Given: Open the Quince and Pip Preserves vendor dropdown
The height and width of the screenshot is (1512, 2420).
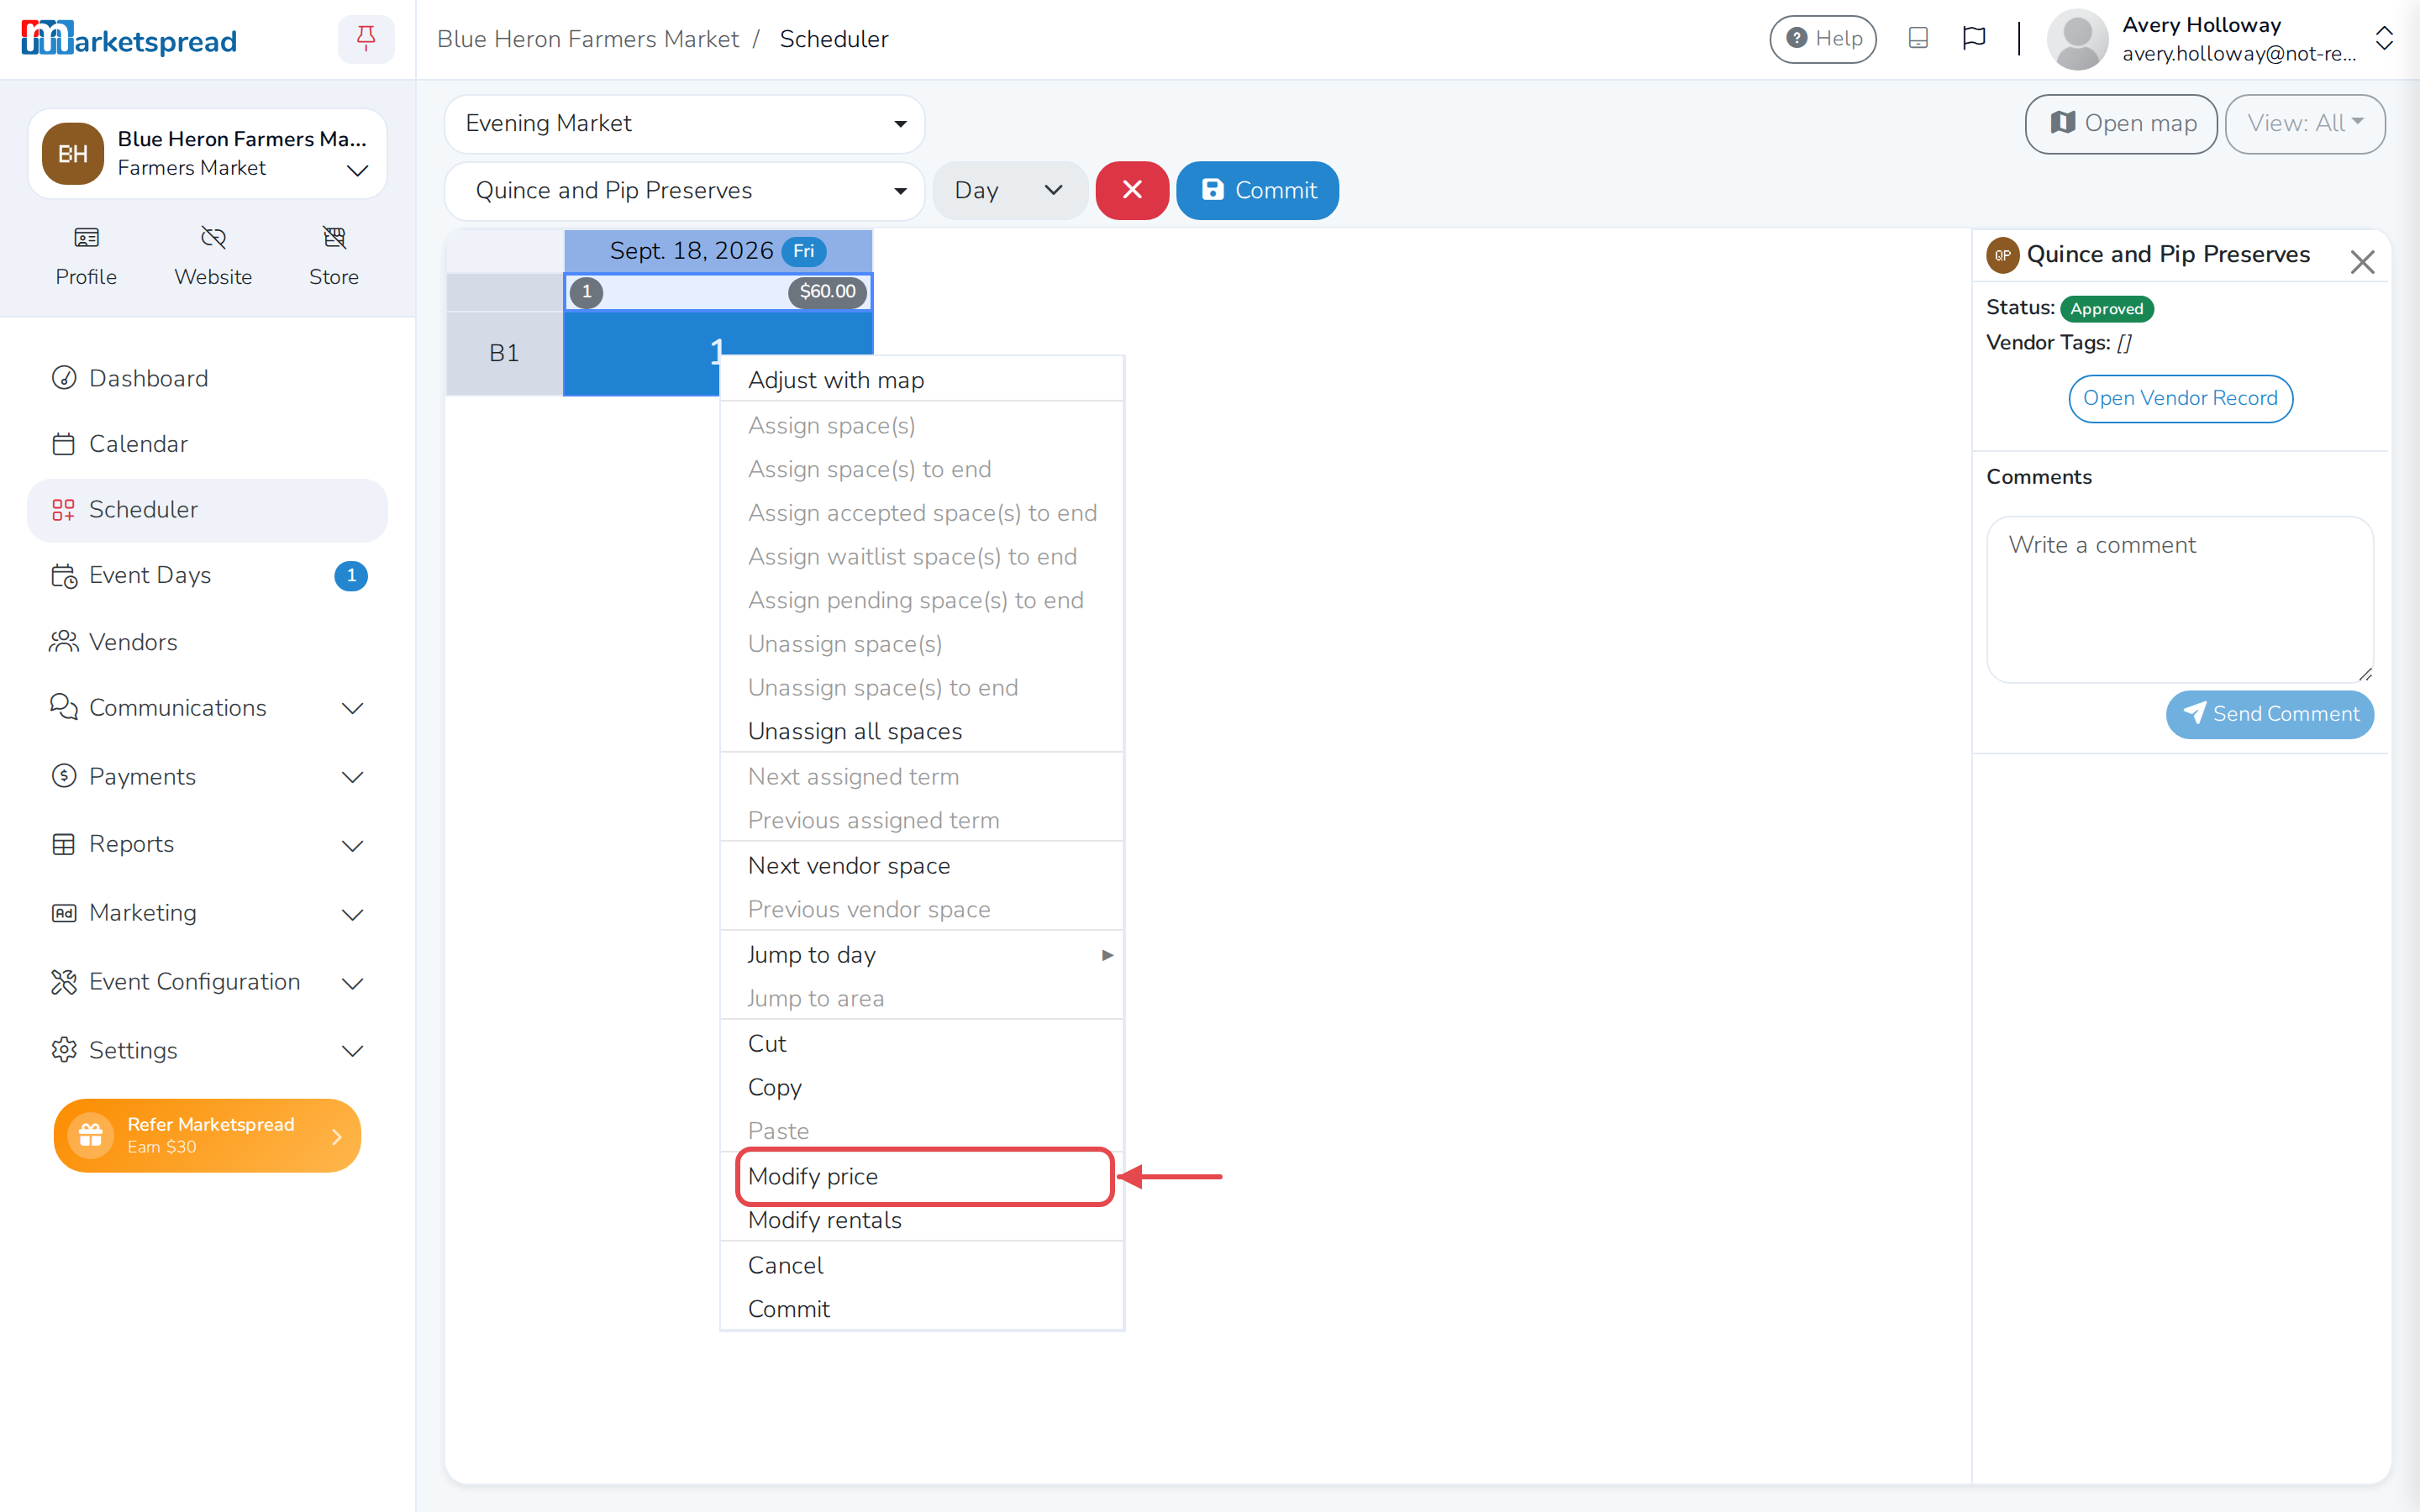Looking at the screenshot, I should 684,190.
